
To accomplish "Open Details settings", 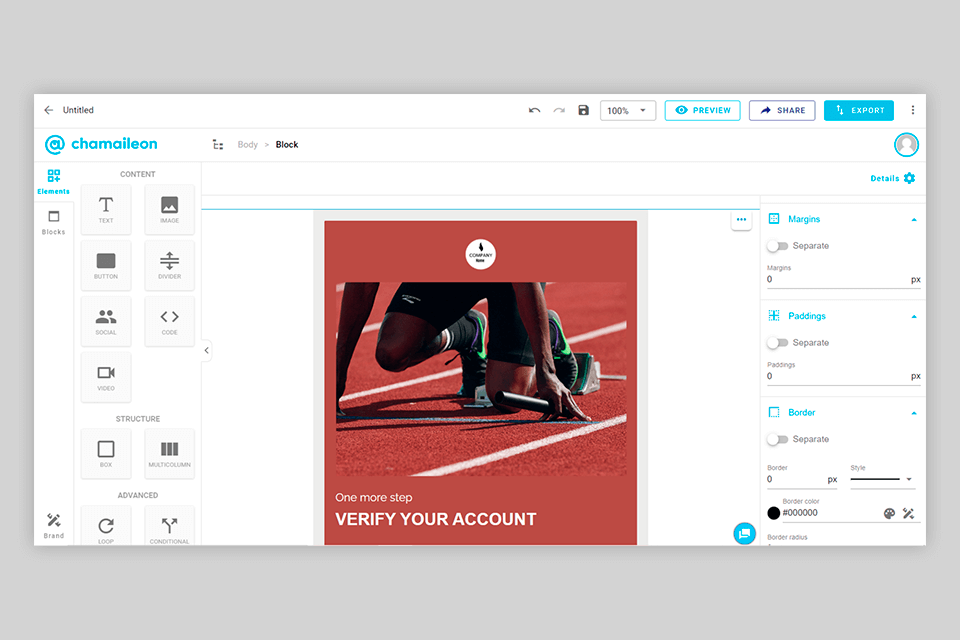I will coord(893,178).
